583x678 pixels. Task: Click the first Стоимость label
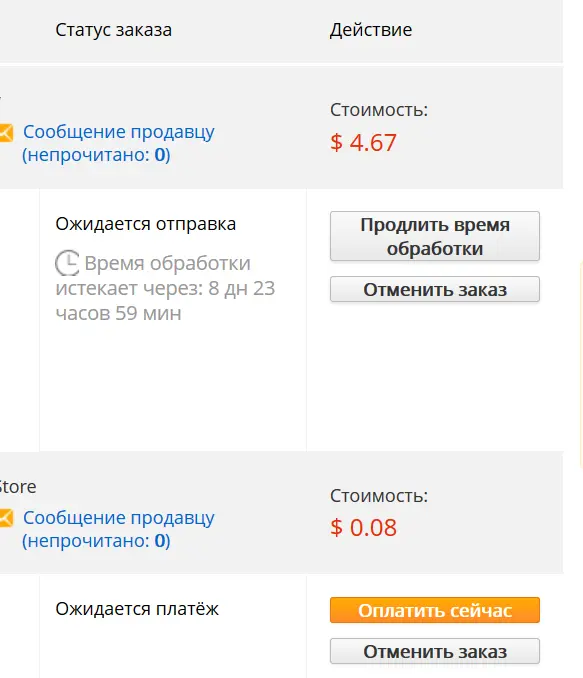click(x=379, y=110)
